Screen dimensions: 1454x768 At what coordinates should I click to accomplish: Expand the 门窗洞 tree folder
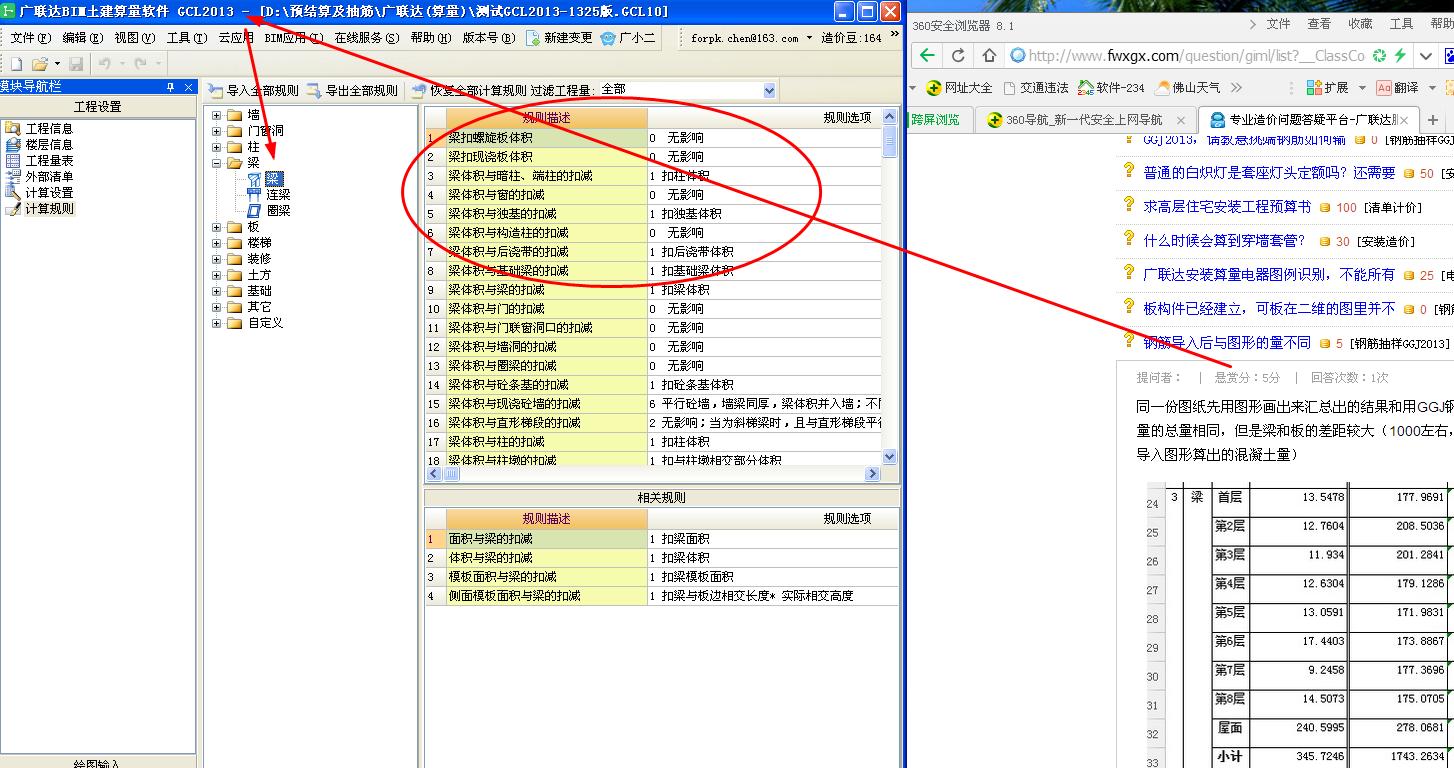point(216,131)
